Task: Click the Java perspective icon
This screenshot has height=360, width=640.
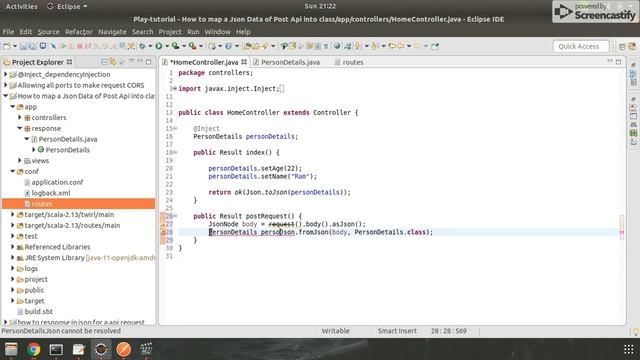Action: click(632, 47)
